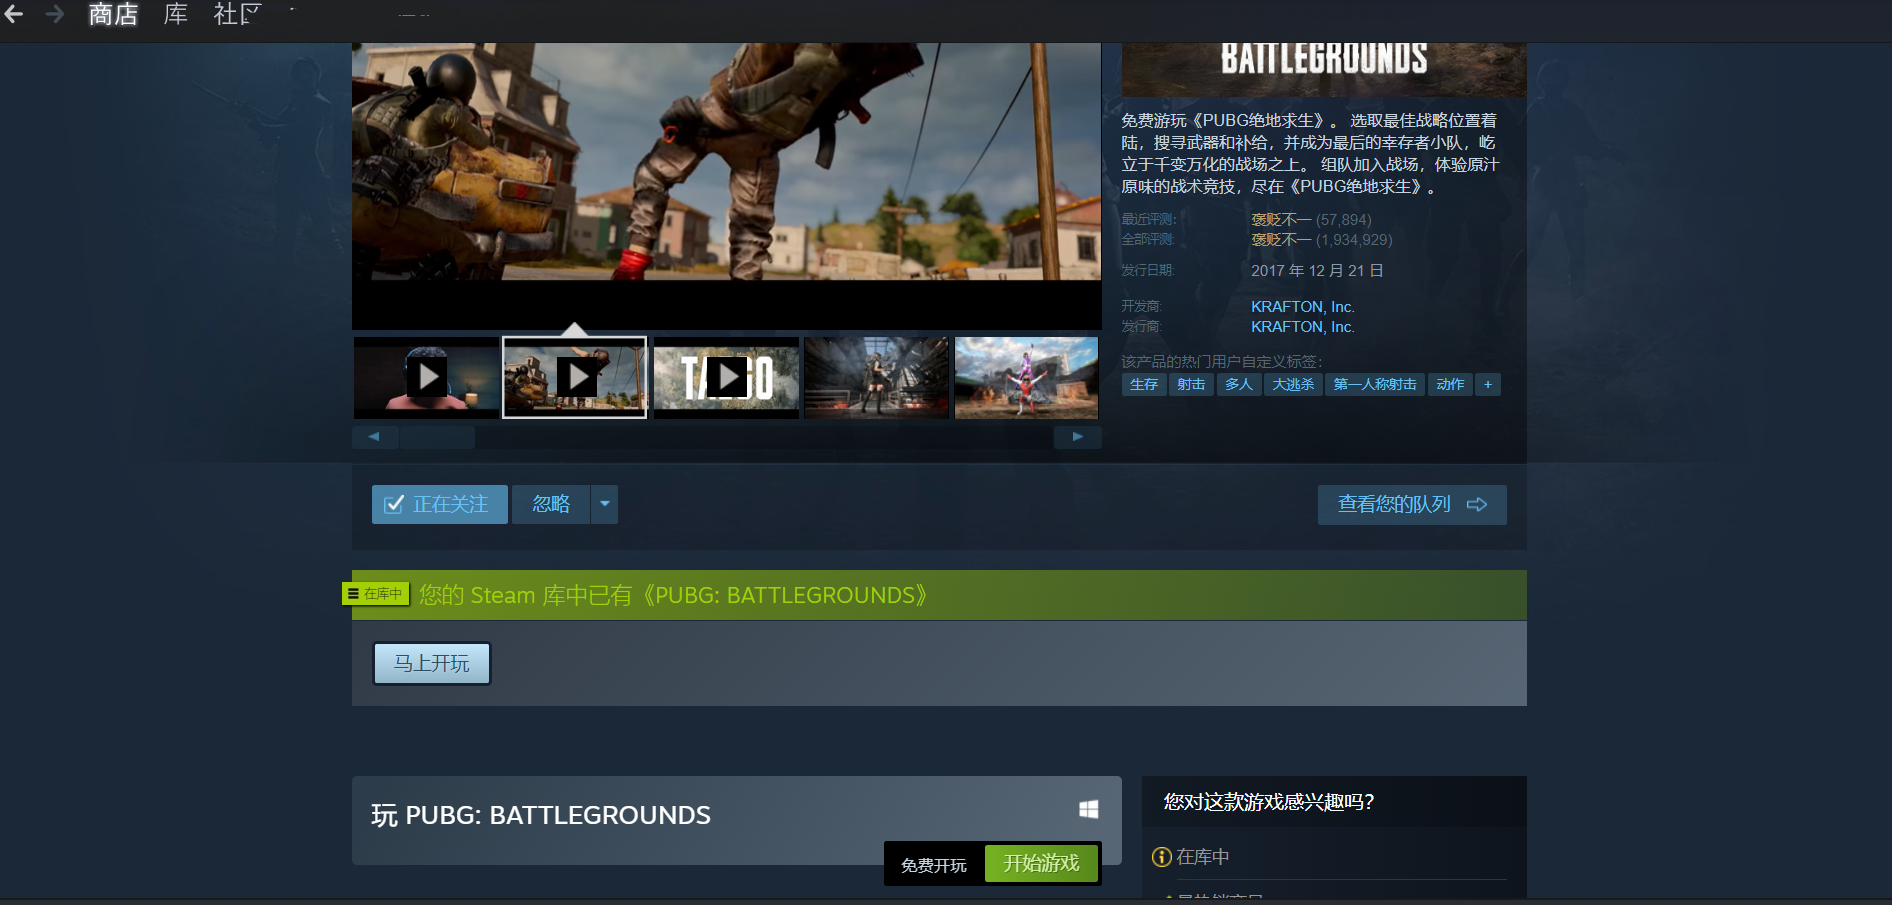Click the 忽略 button
The height and width of the screenshot is (905, 1892).
[x=551, y=504]
